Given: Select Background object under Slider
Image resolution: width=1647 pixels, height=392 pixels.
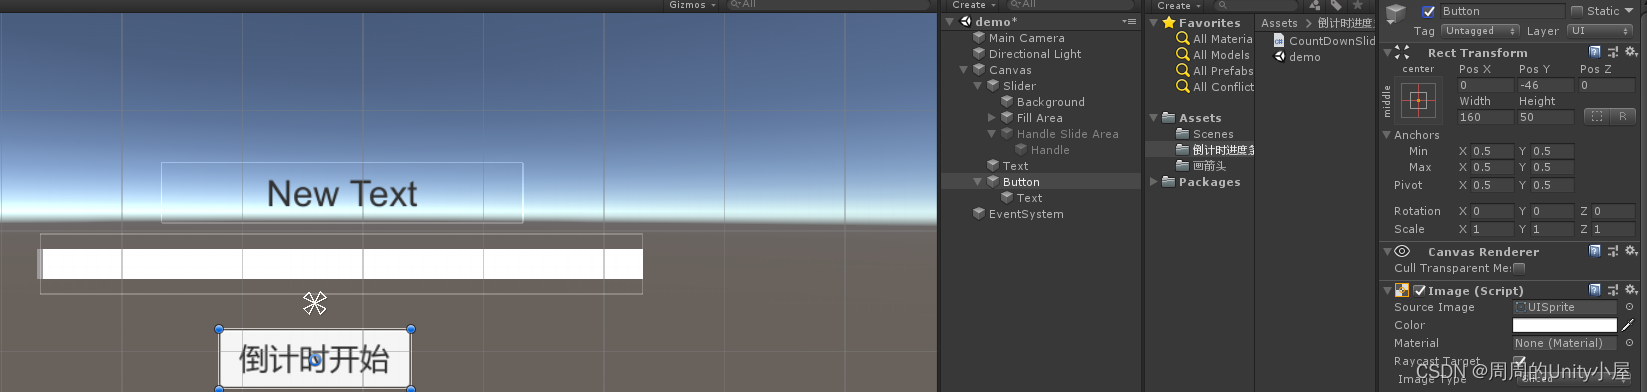Looking at the screenshot, I should [1043, 102].
